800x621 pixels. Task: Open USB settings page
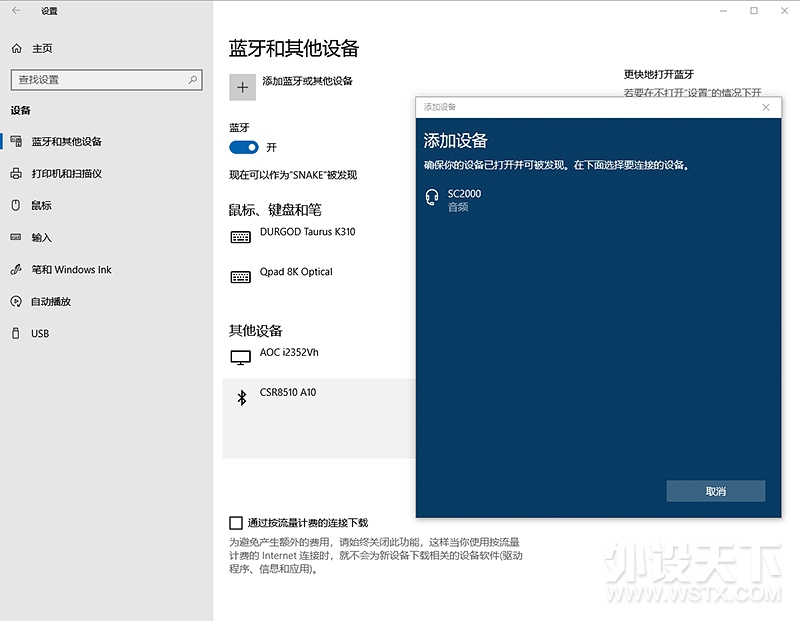[x=40, y=333]
